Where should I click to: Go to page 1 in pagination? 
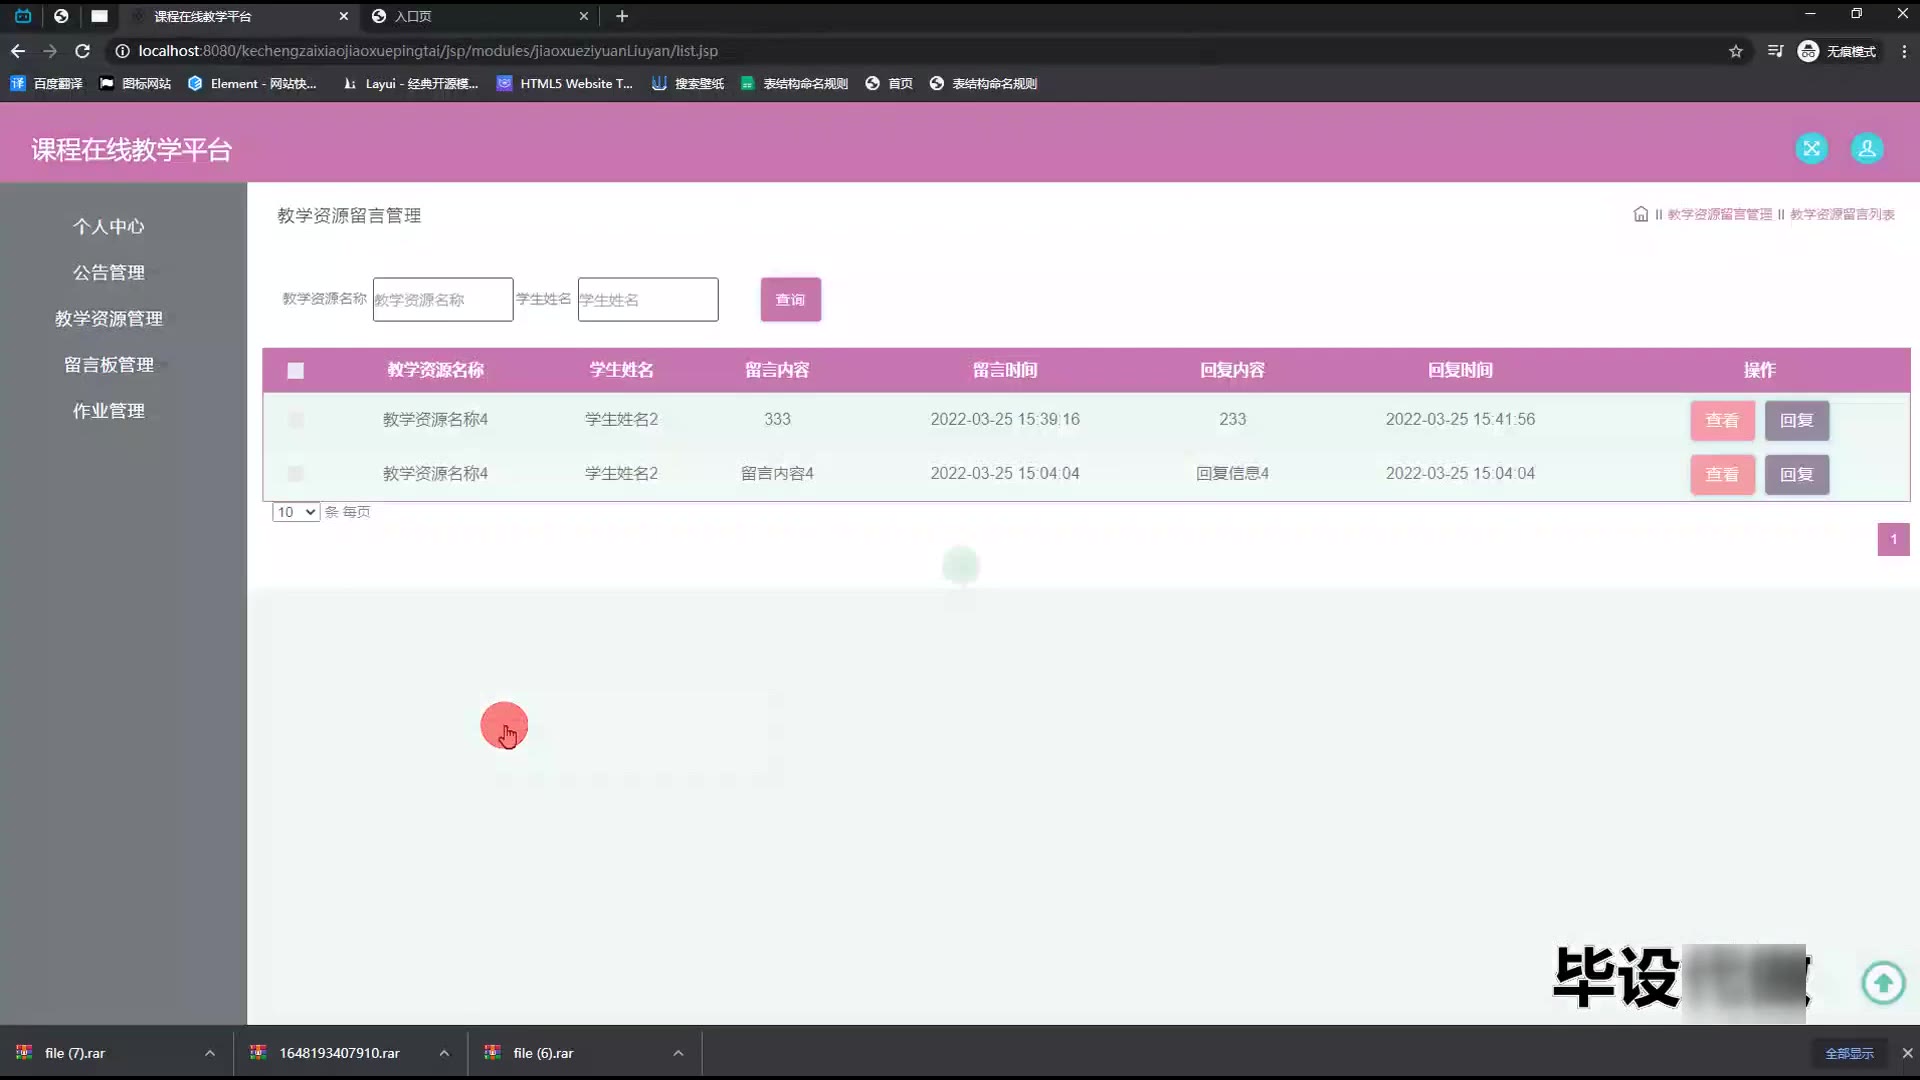point(1893,539)
